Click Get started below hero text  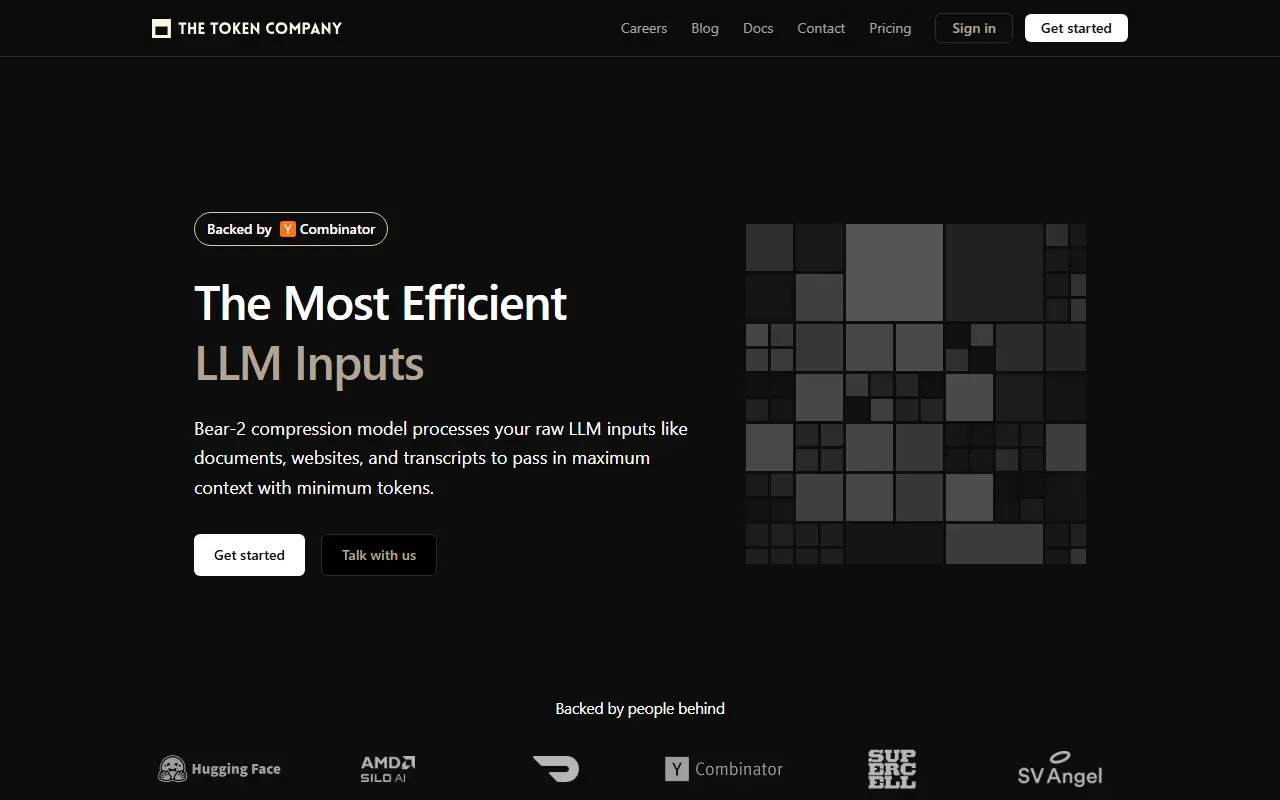[x=249, y=555]
